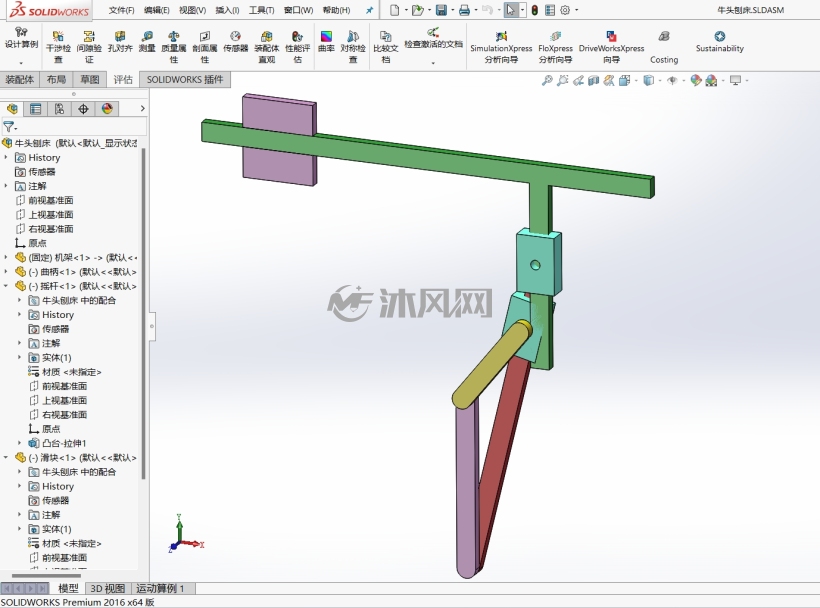Switch to the PropertyManager tab icon
820x608 pixels.
[x=36, y=109]
